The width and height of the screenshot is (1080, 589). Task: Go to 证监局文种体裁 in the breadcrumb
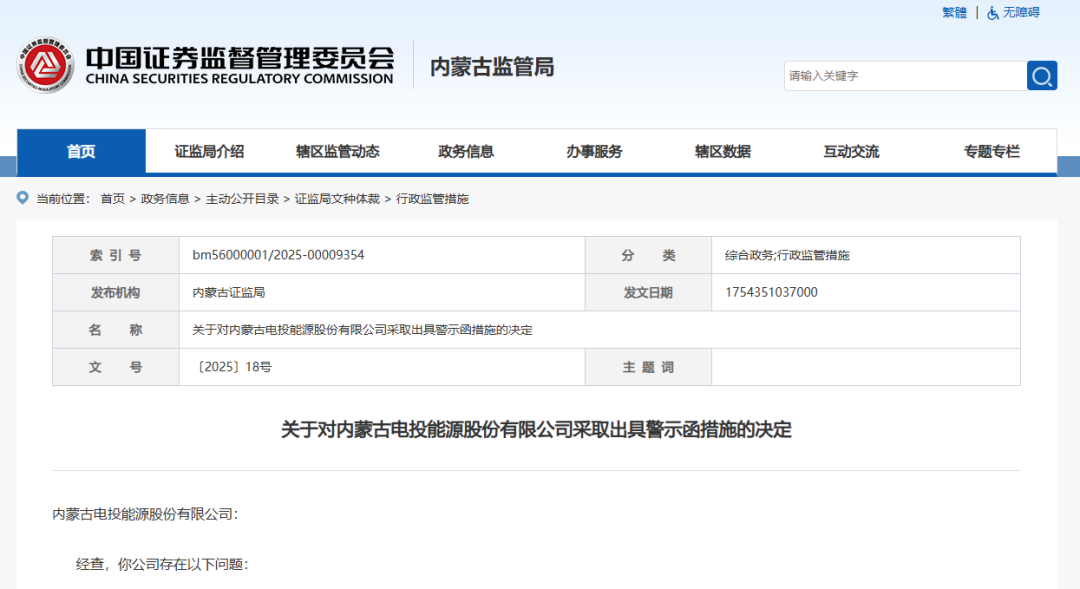[x=337, y=199]
